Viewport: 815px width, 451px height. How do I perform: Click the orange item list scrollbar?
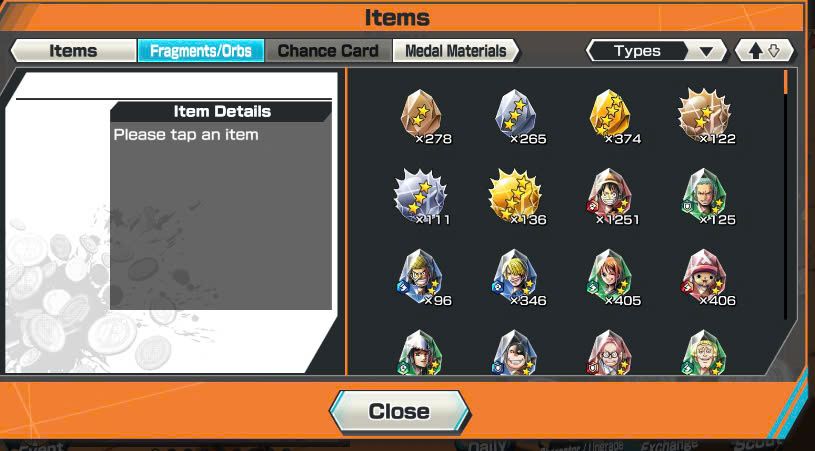coord(785,82)
